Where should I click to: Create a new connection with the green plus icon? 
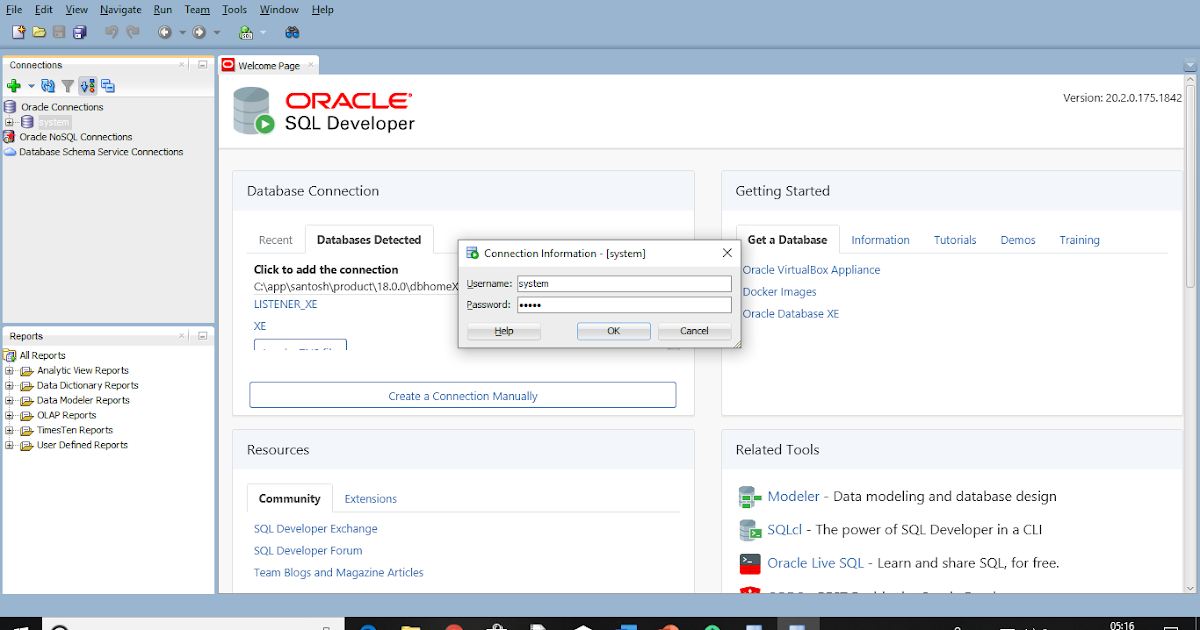[14, 86]
